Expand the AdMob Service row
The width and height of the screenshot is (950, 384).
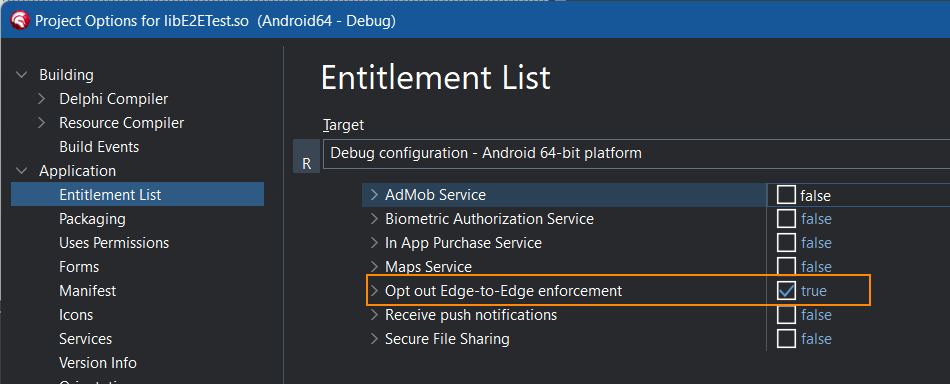[x=374, y=195]
